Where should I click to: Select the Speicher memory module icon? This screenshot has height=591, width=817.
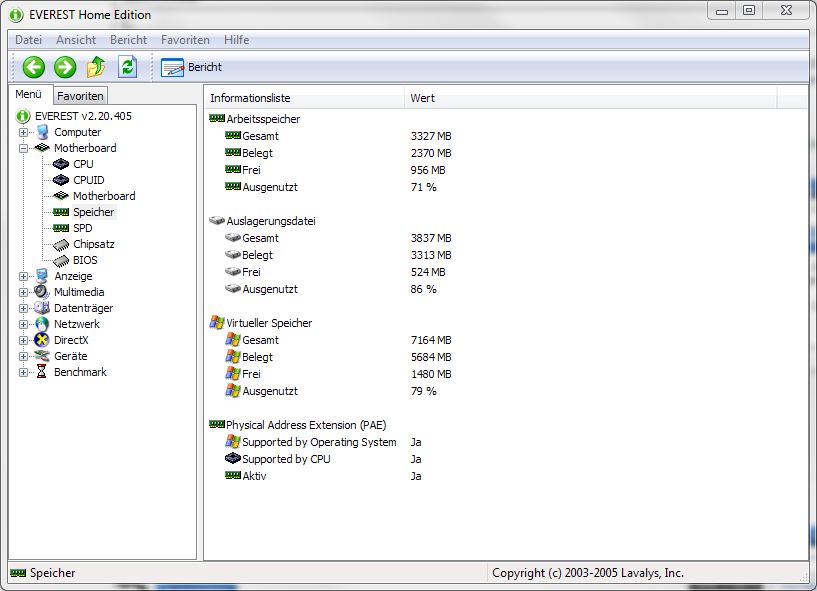point(61,212)
